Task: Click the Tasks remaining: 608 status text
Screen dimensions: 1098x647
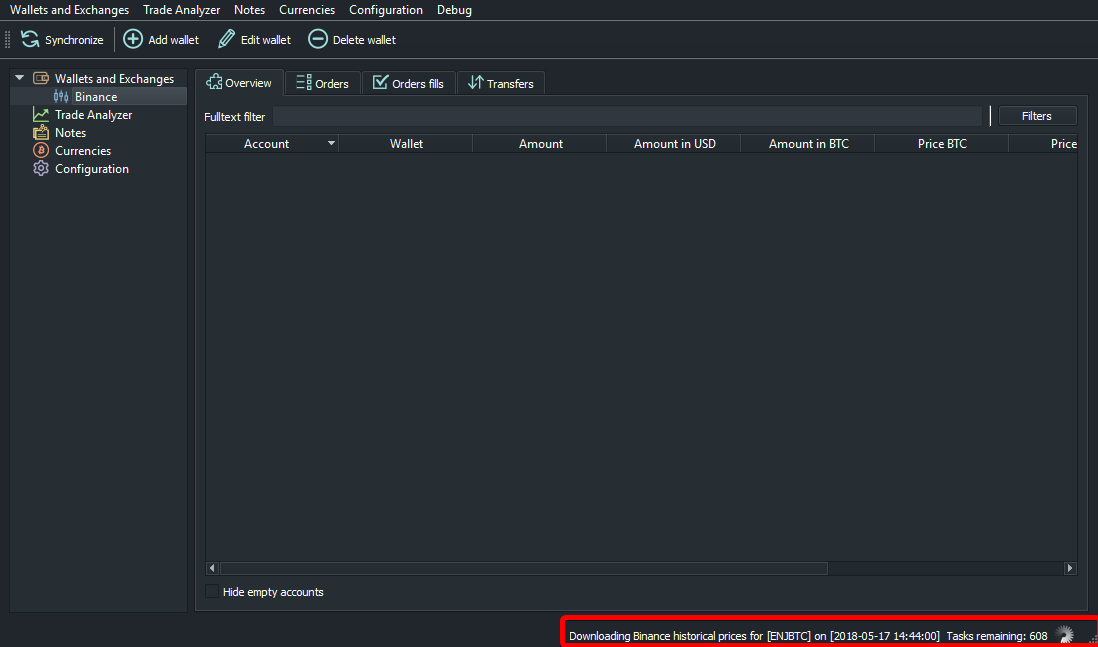Action: click(996, 636)
